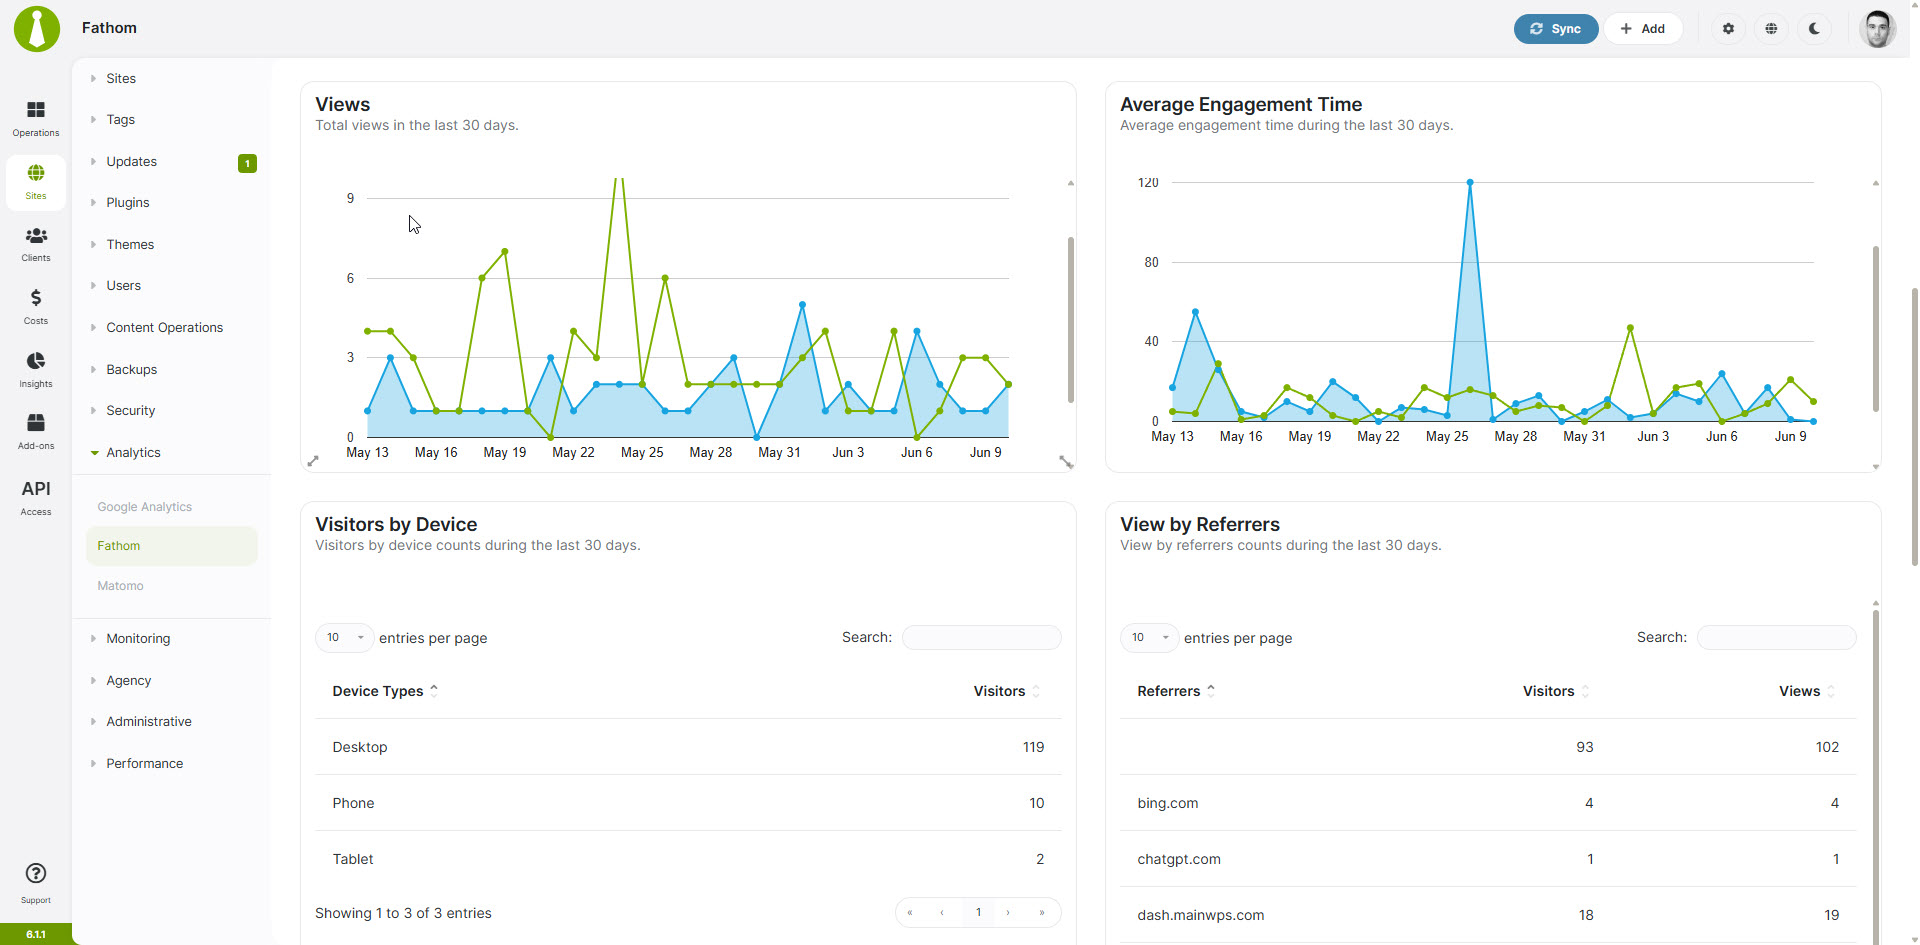Viewport: 1920px width, 945px height.
Task: Click the Sync button
Action: point(1555,29)
